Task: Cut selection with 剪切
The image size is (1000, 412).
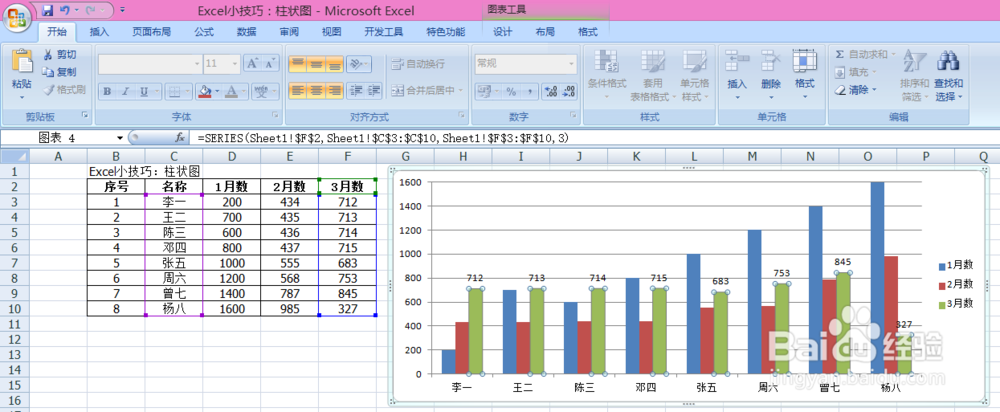Action: 59,55
